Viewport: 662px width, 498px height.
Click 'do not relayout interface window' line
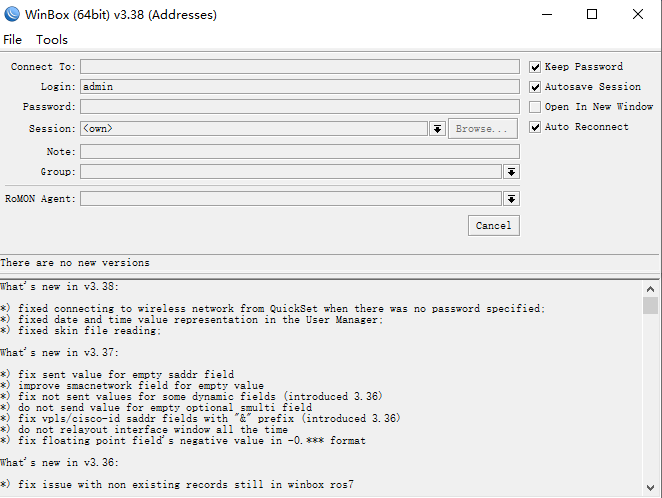[144, 430]
